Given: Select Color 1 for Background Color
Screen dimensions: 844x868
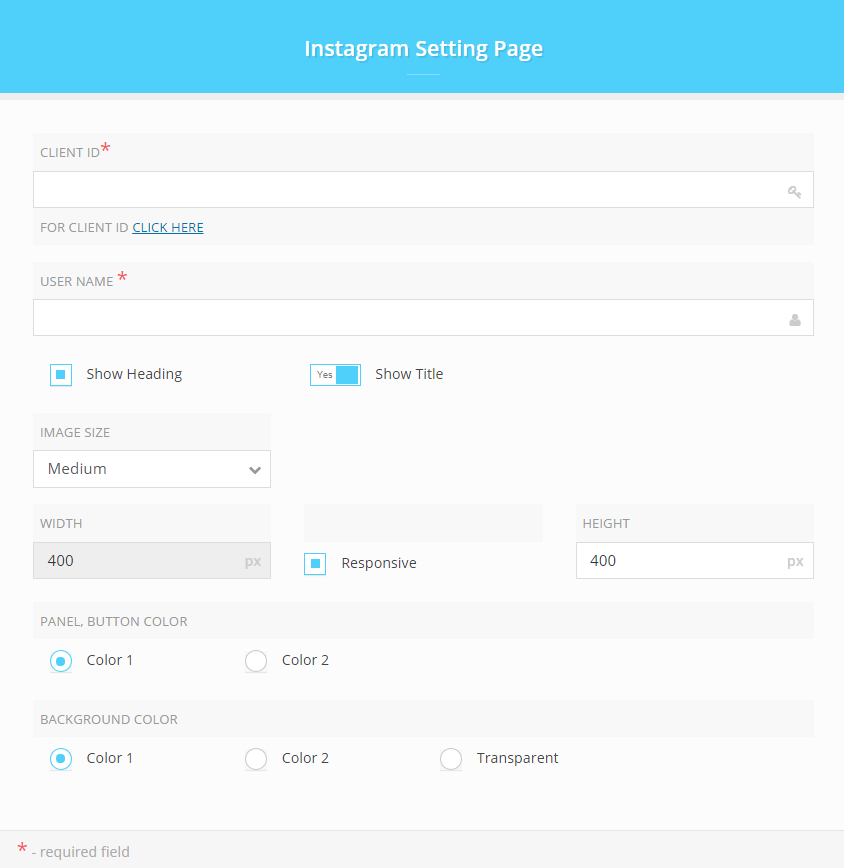Looking at the screenshot, I should 61,759.
